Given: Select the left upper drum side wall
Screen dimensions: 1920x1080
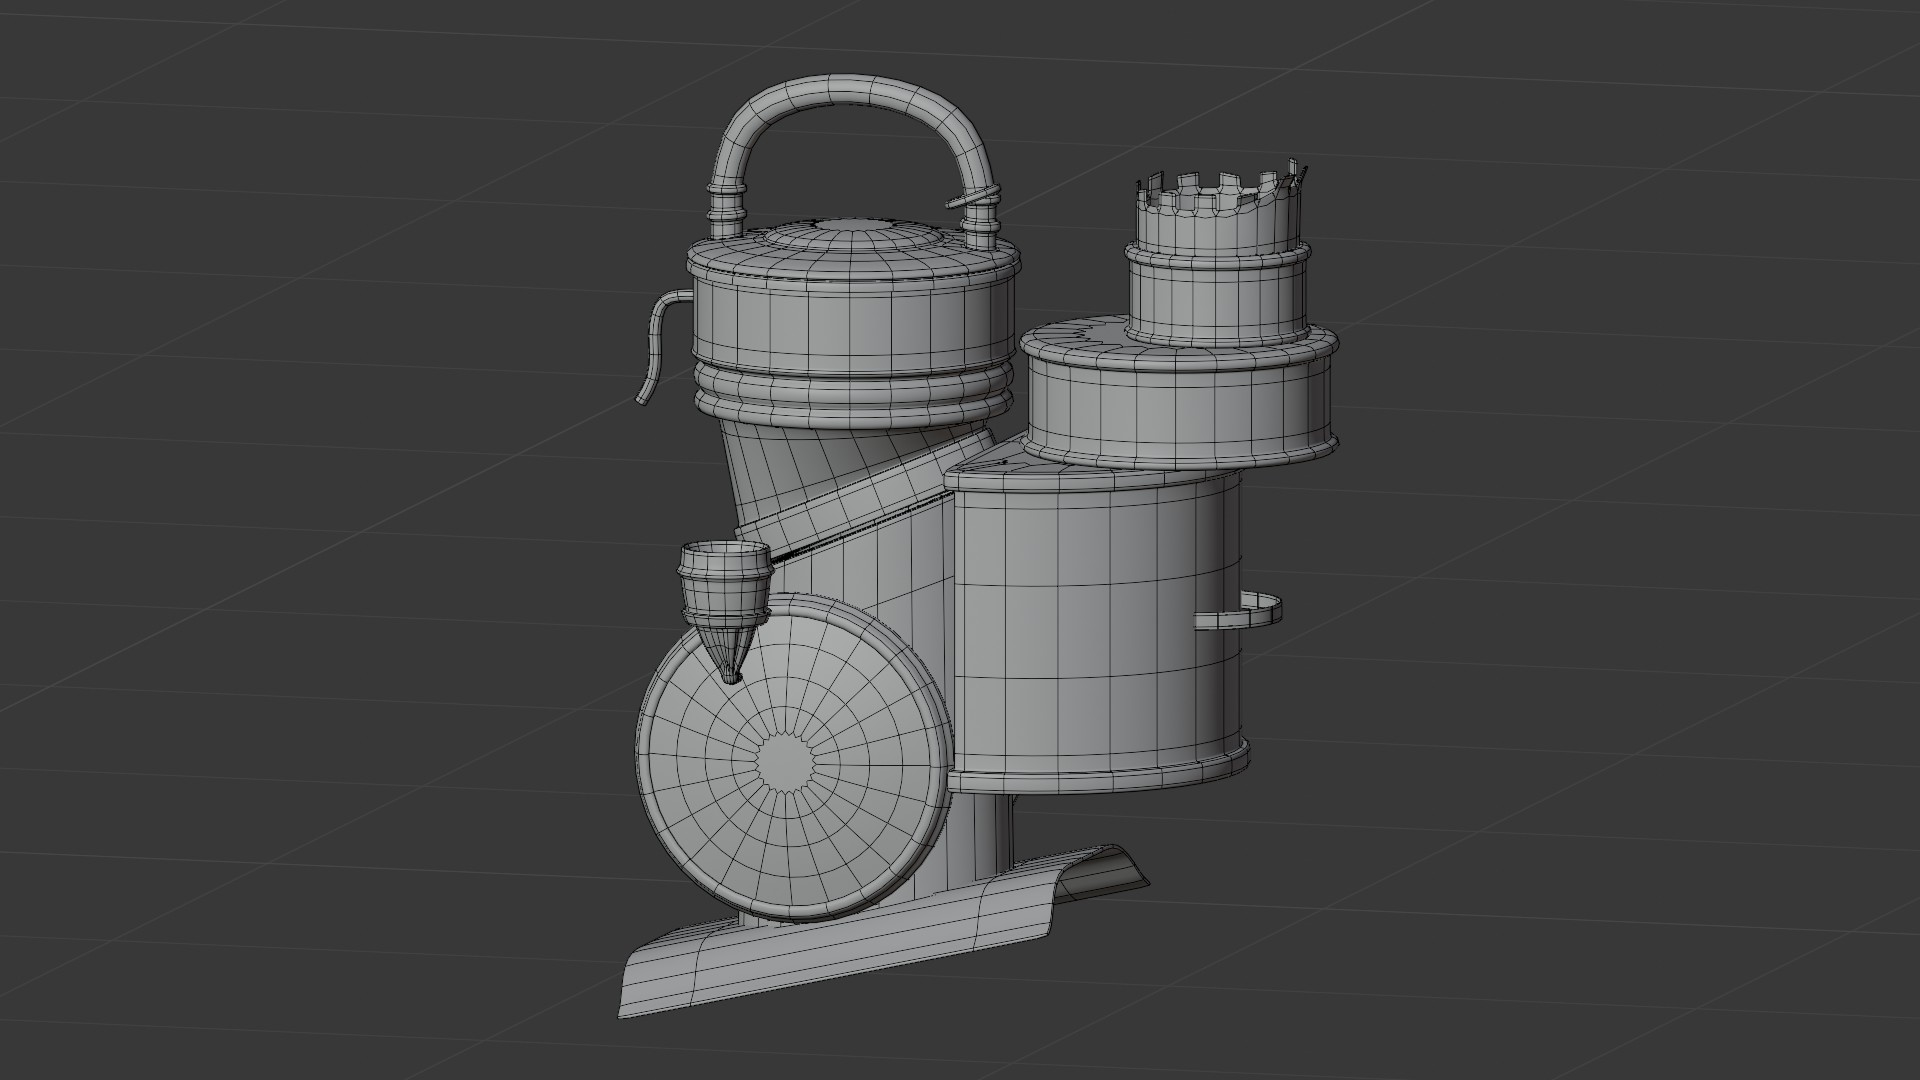Looking at the screenshot, I should [x=850, y=320].
